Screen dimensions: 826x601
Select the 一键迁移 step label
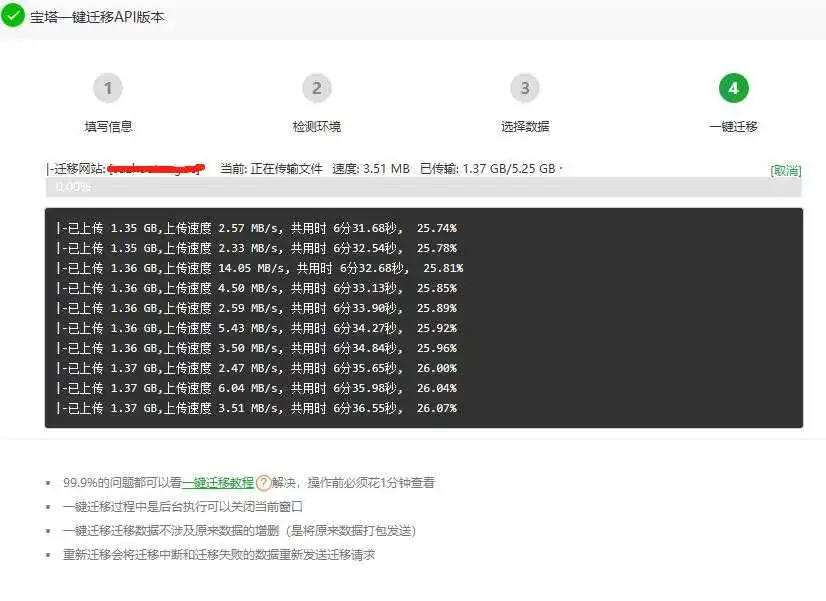(x=734, y=124)
